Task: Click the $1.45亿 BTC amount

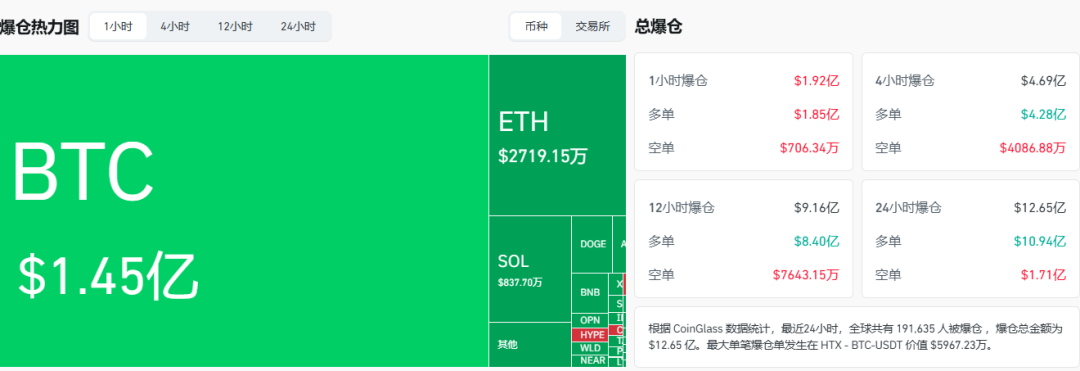Action: [108, 275]
